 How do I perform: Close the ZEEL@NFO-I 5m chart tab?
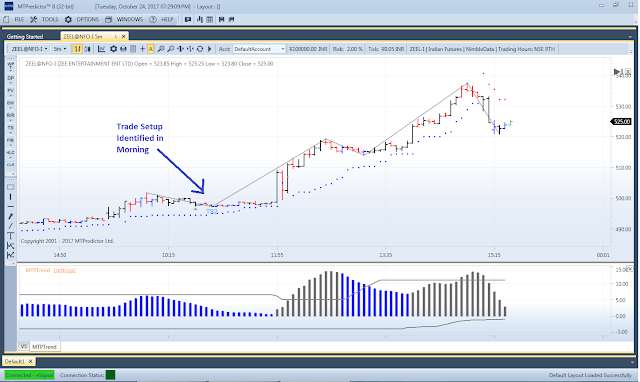tap(124, 36)
